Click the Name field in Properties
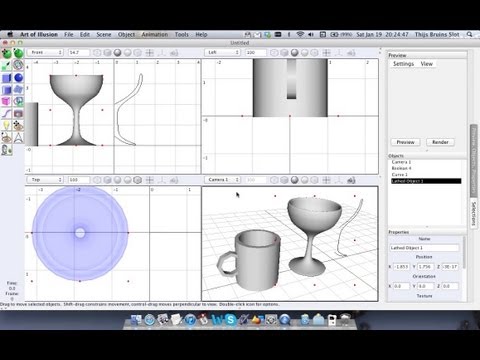This screenshot has width=480, height=360. pos(424,248)
